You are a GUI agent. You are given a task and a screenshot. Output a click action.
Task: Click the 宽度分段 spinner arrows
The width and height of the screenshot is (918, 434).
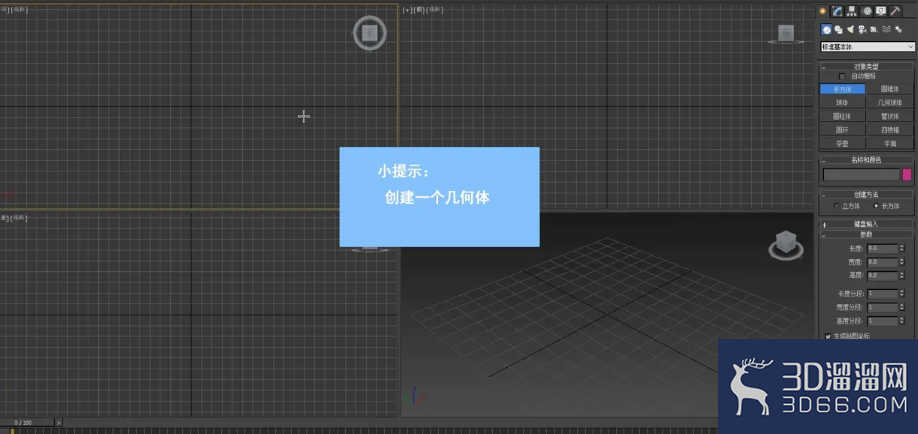point(902,307)
